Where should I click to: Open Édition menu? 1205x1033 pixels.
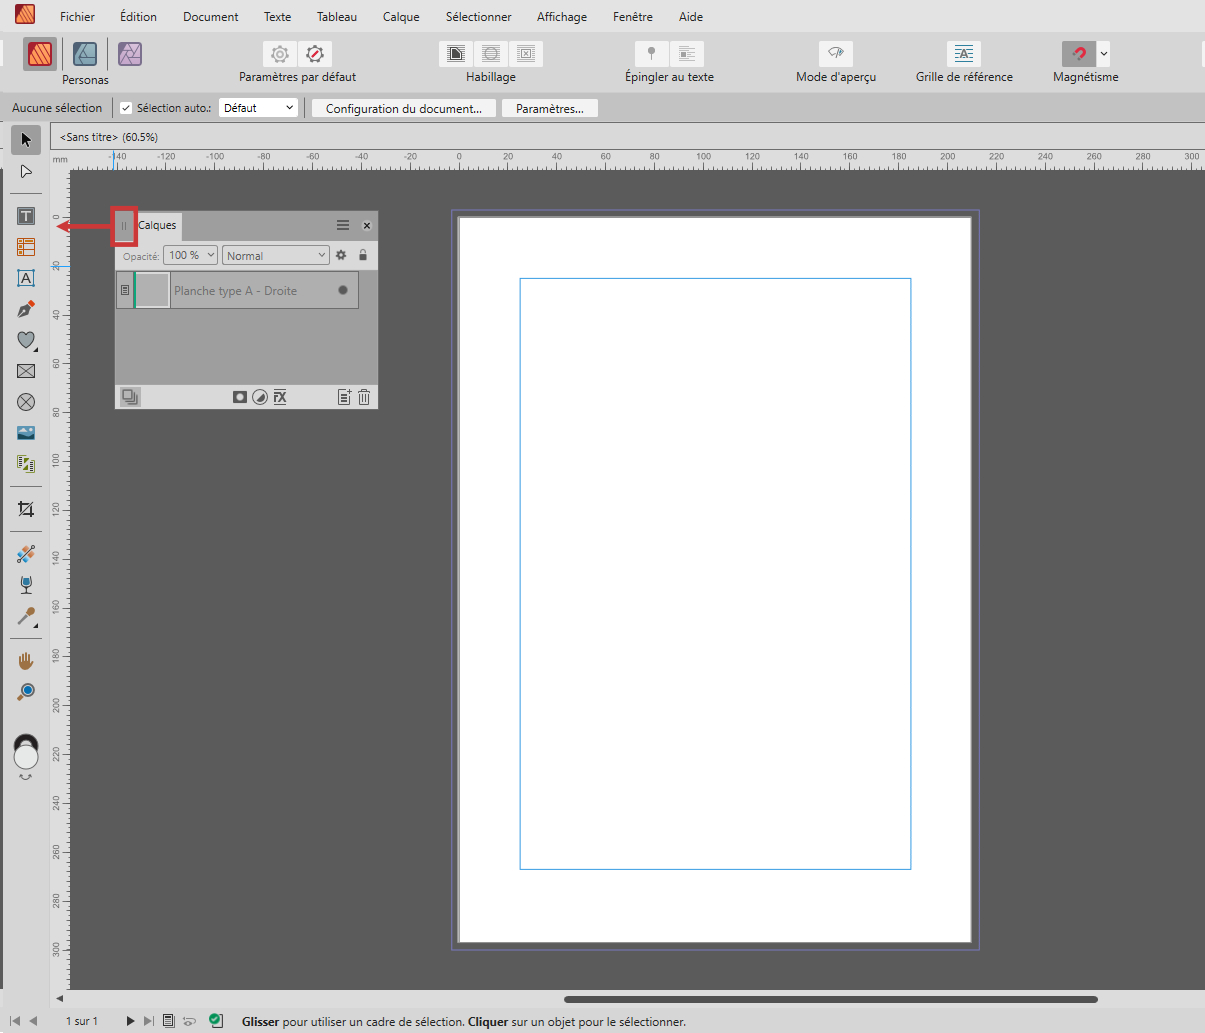[x=138, y=17]
